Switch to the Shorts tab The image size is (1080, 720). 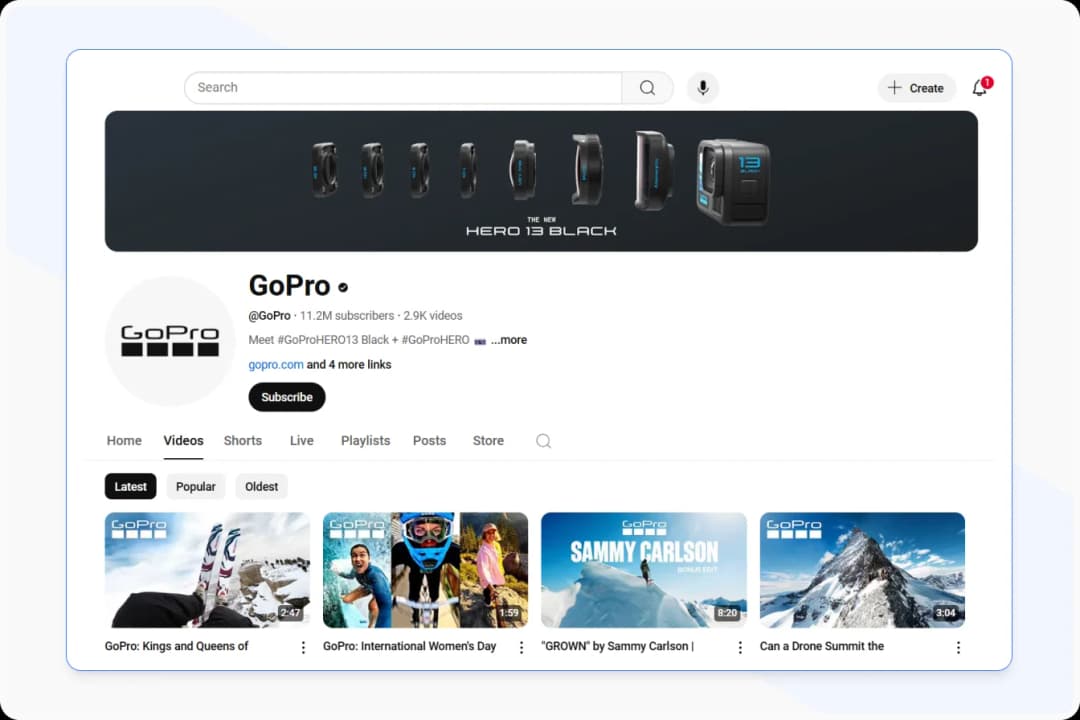tap(242, 440)
